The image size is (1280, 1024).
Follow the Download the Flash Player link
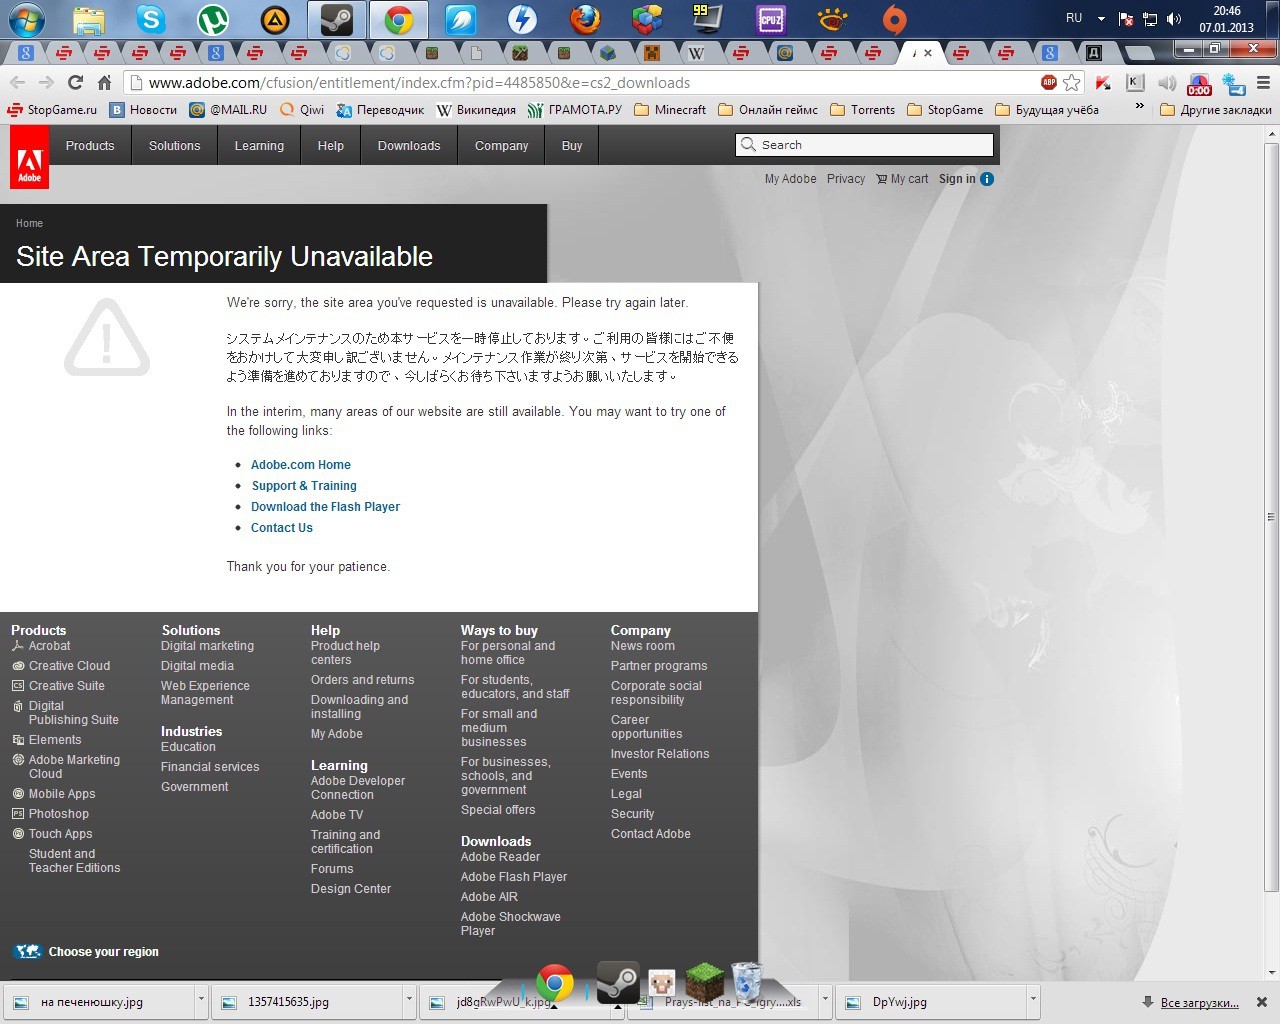click(x=325, y=507)
